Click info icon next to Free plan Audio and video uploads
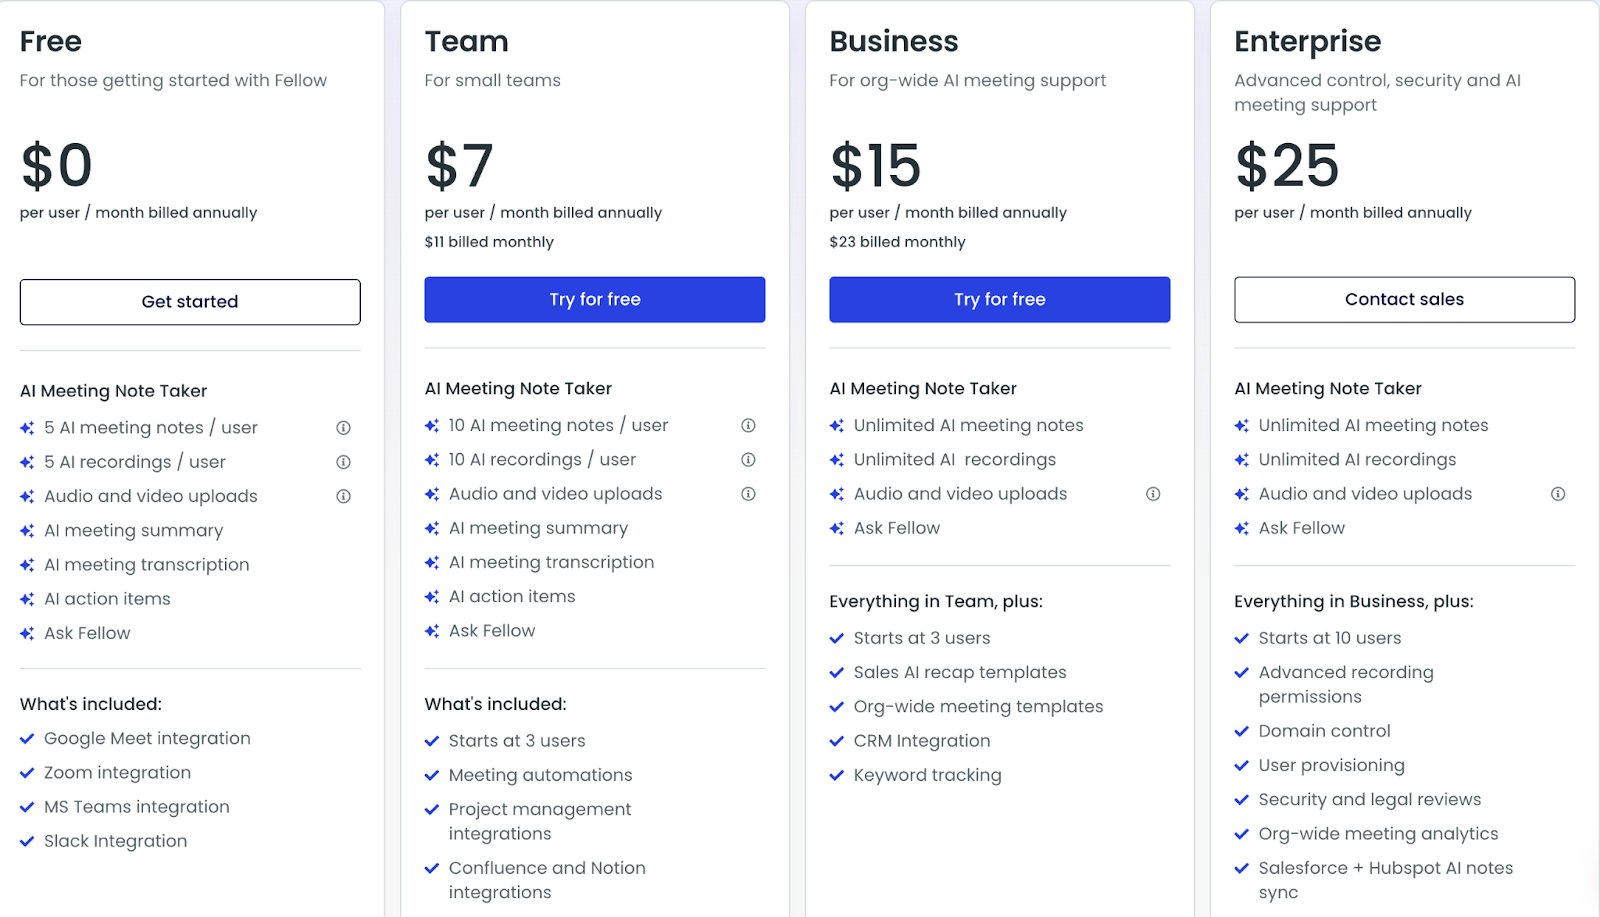The image size is (1600, 917). (x=343, y=496)
